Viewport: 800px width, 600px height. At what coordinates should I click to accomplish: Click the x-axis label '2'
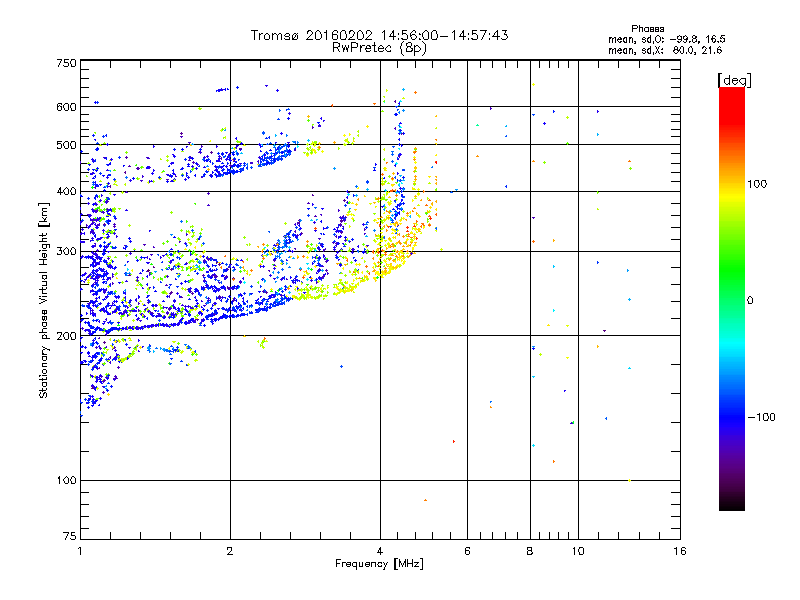click(230, 551)
